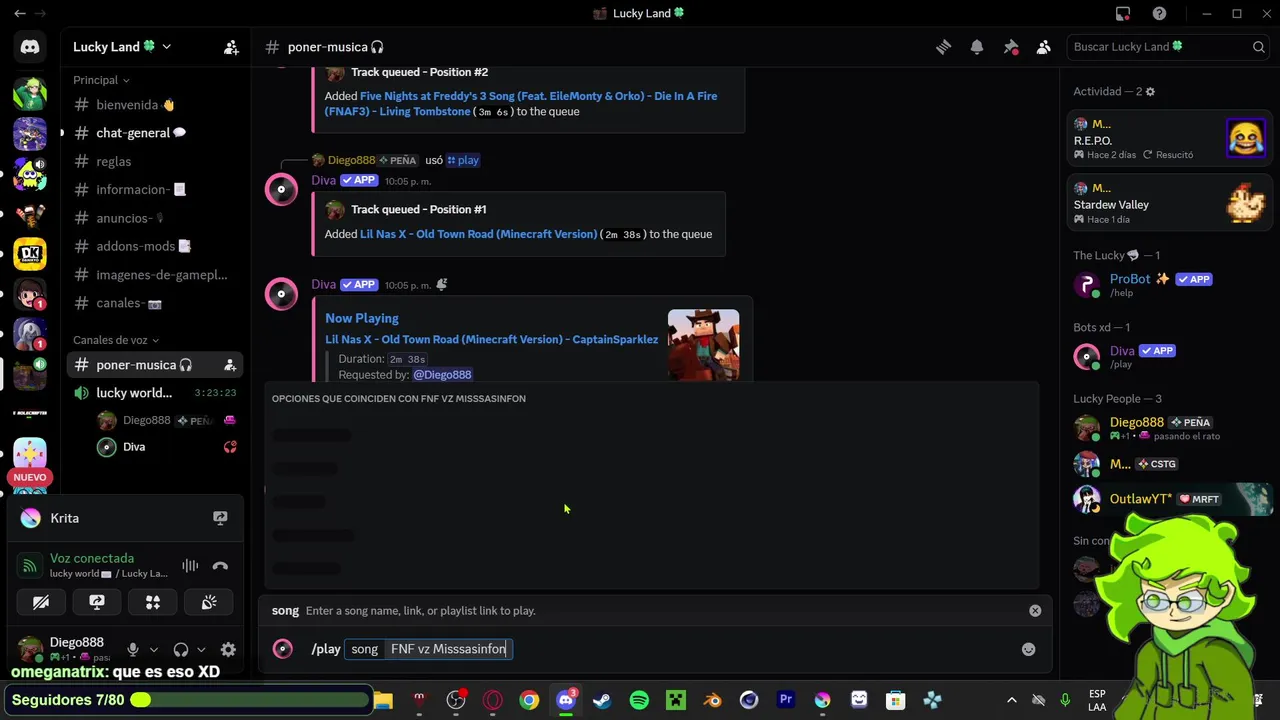1280x720 pixels.
Task: Click the /play command mention in reply
Action: 462,160
